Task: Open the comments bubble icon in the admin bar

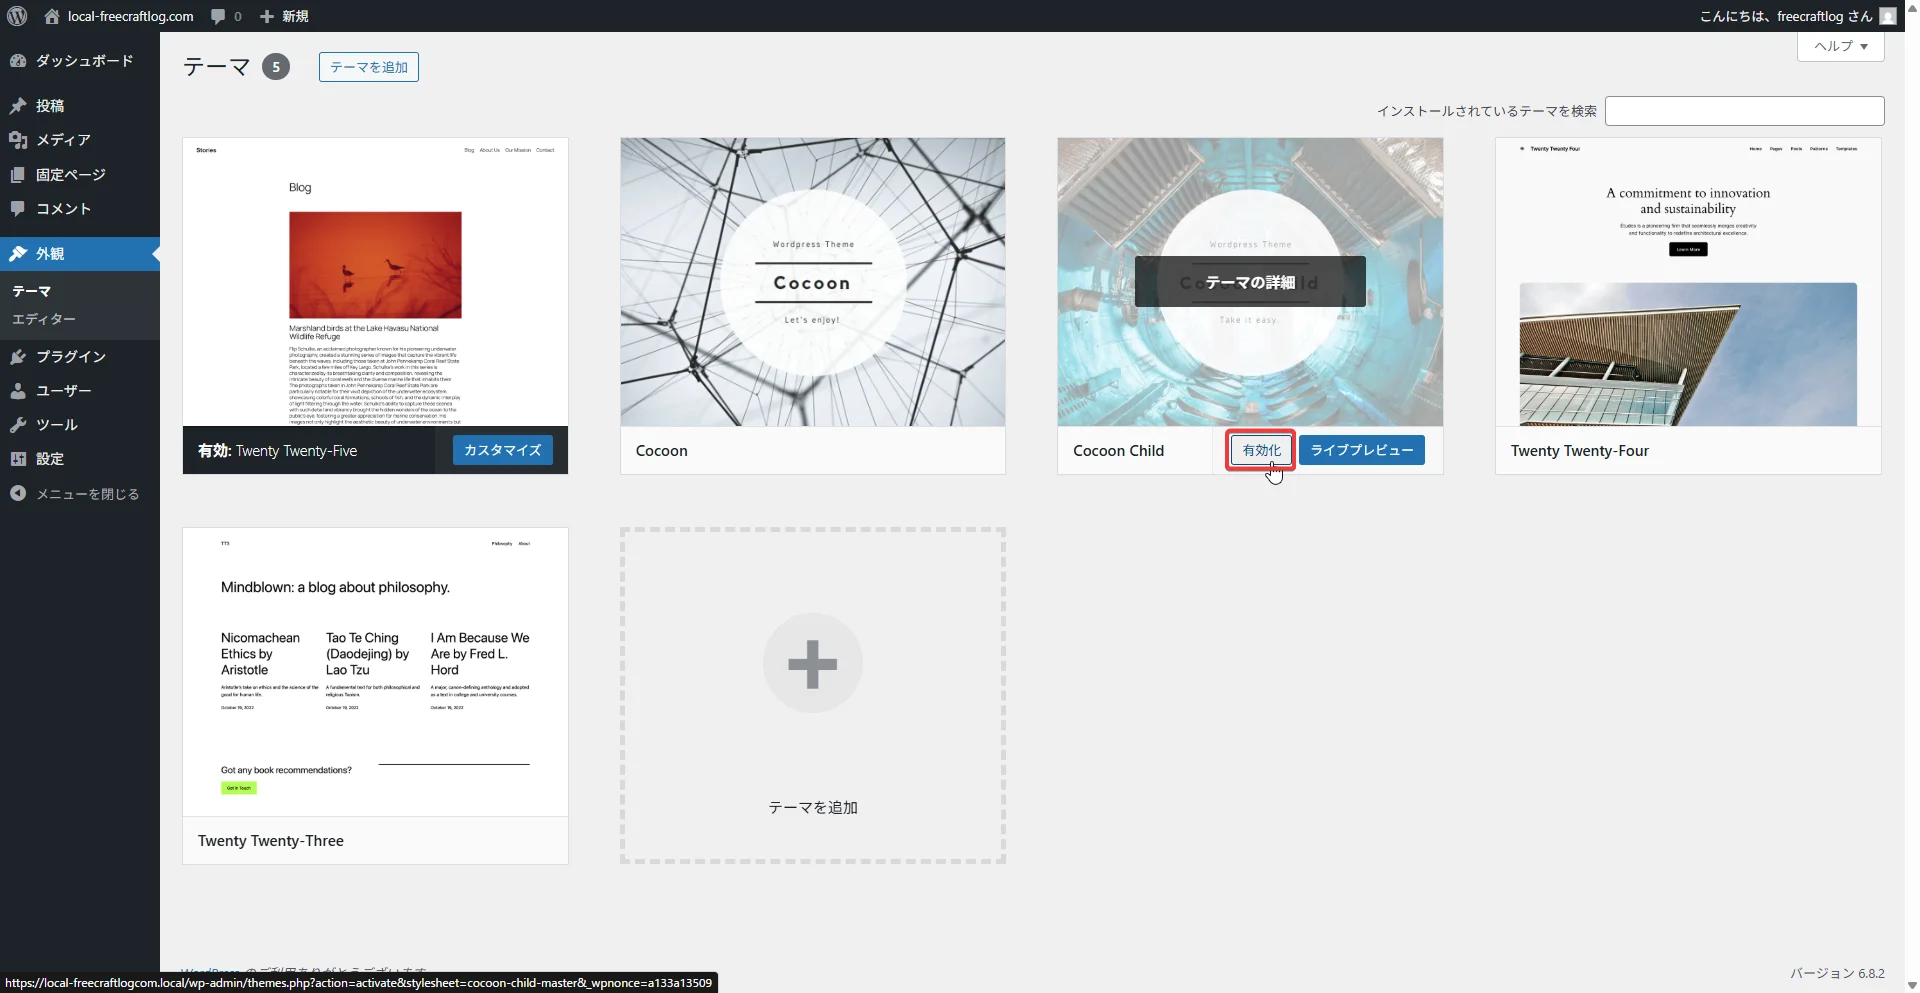Action: pyautogui.click(x=218, y=16)
